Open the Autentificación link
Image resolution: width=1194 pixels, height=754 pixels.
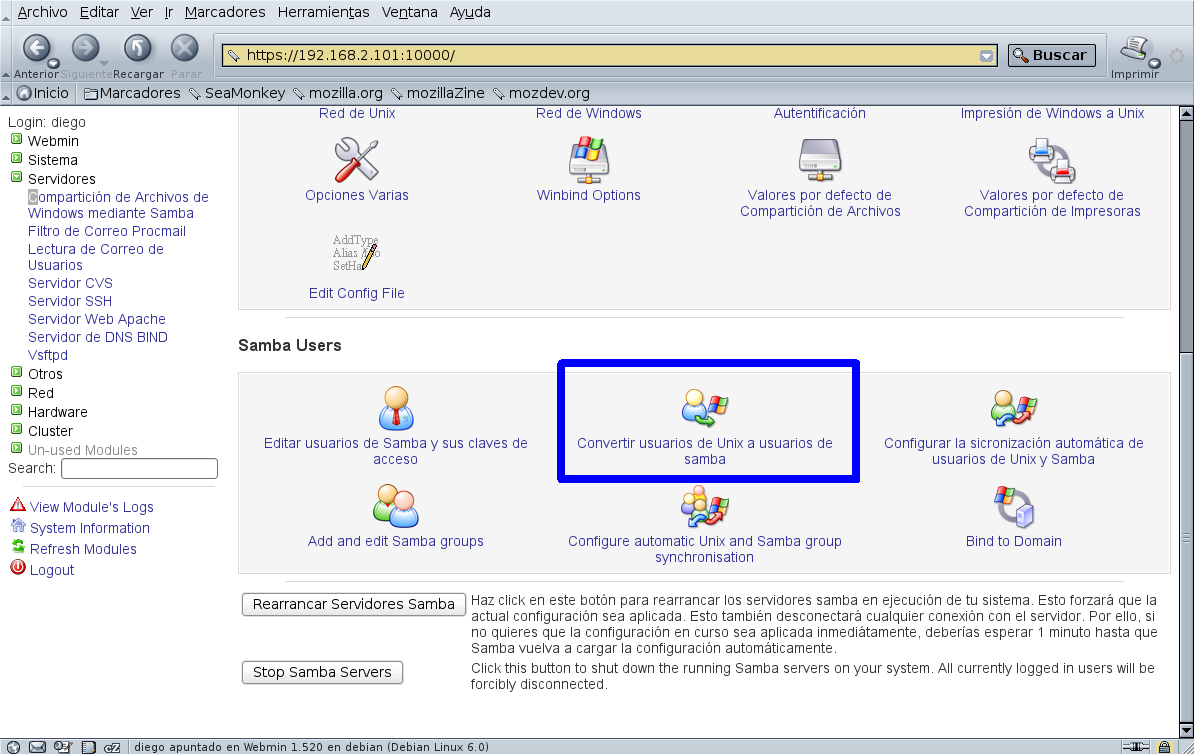coord(819,113)
